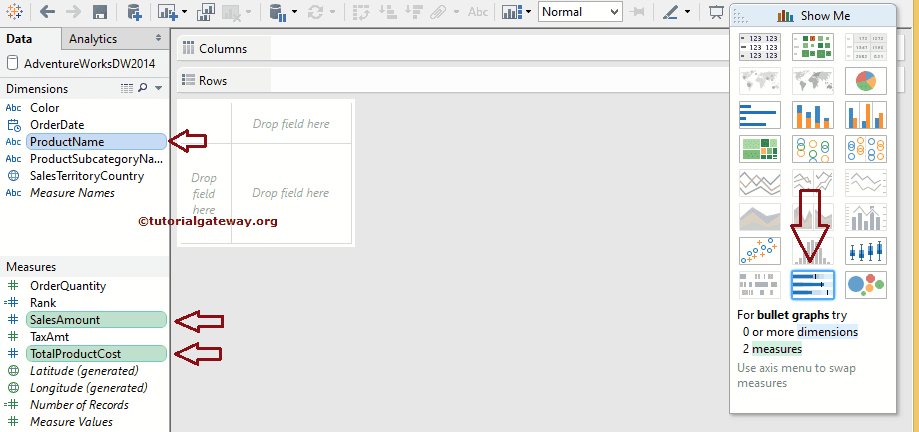Select the ProductSubcategoryName dimension
The width and height of the screenshot is (919, 432).
(x=96, y=159)
